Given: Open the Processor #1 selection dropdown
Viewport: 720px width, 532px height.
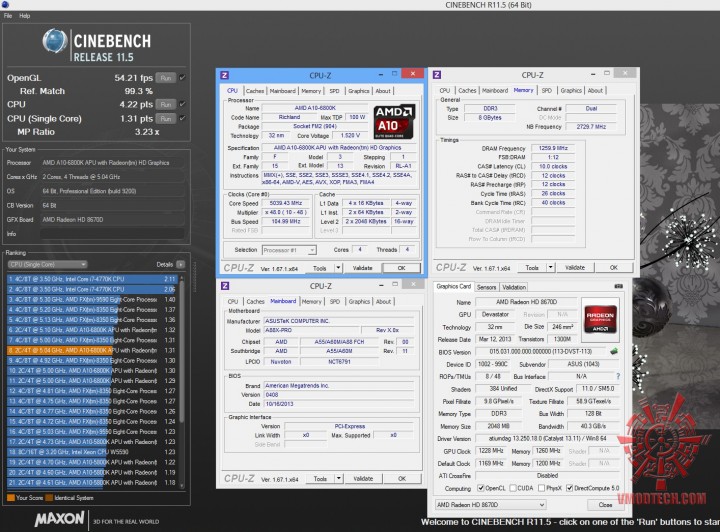Looking at the screenshot, I should 289,250.
